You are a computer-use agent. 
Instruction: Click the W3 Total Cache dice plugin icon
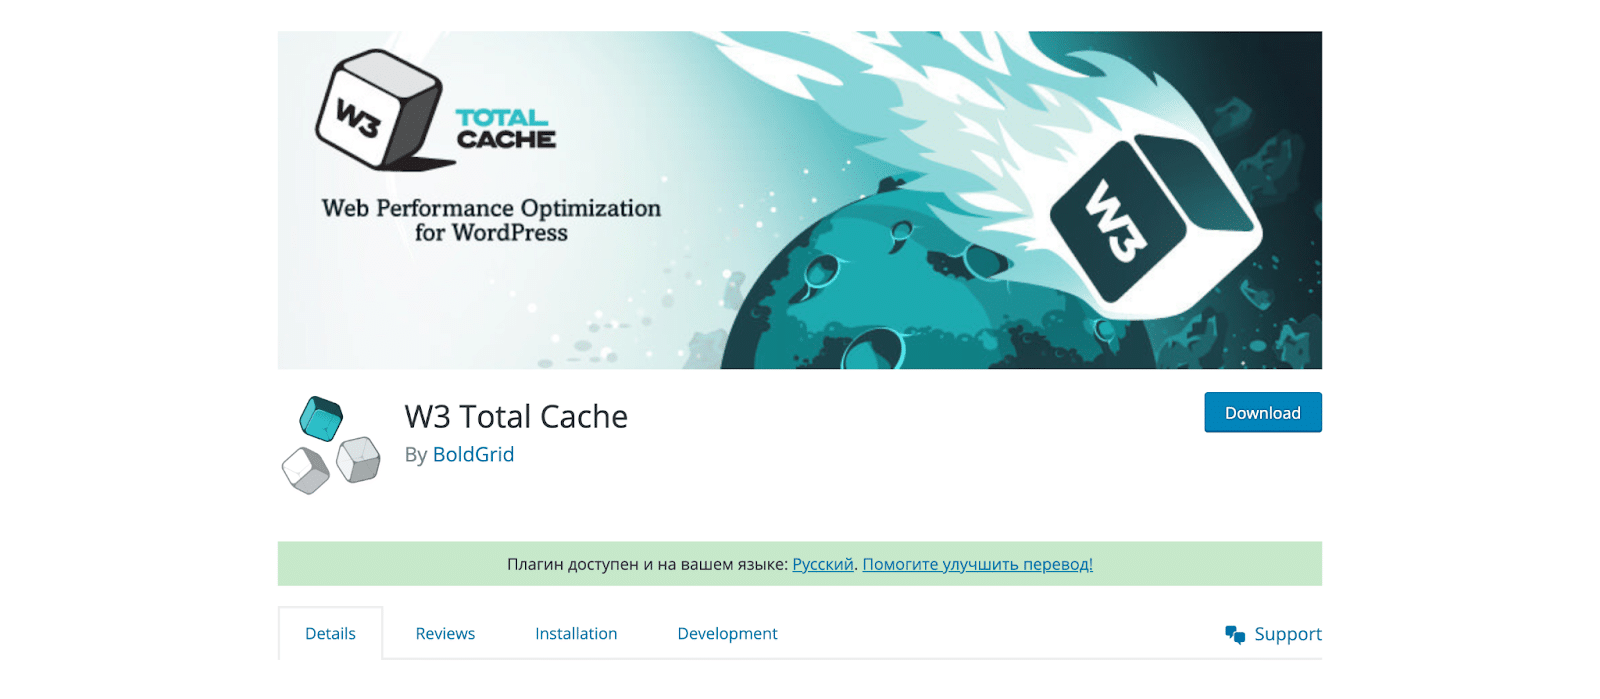331,445
